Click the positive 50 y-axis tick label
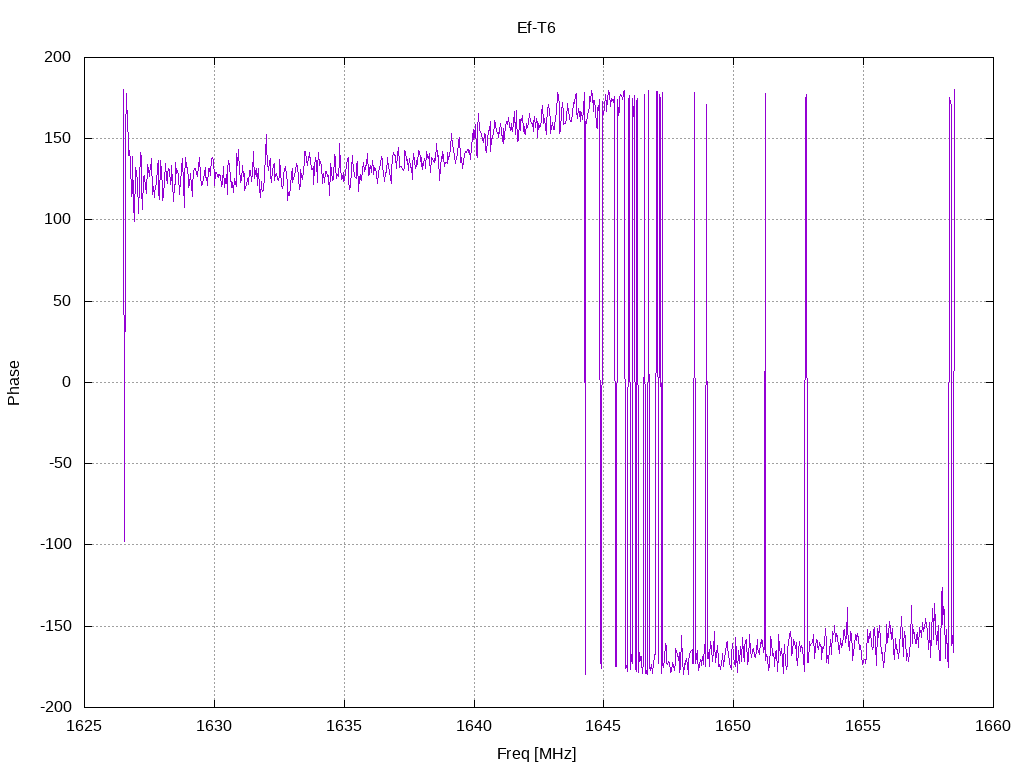 click(62, 301)
